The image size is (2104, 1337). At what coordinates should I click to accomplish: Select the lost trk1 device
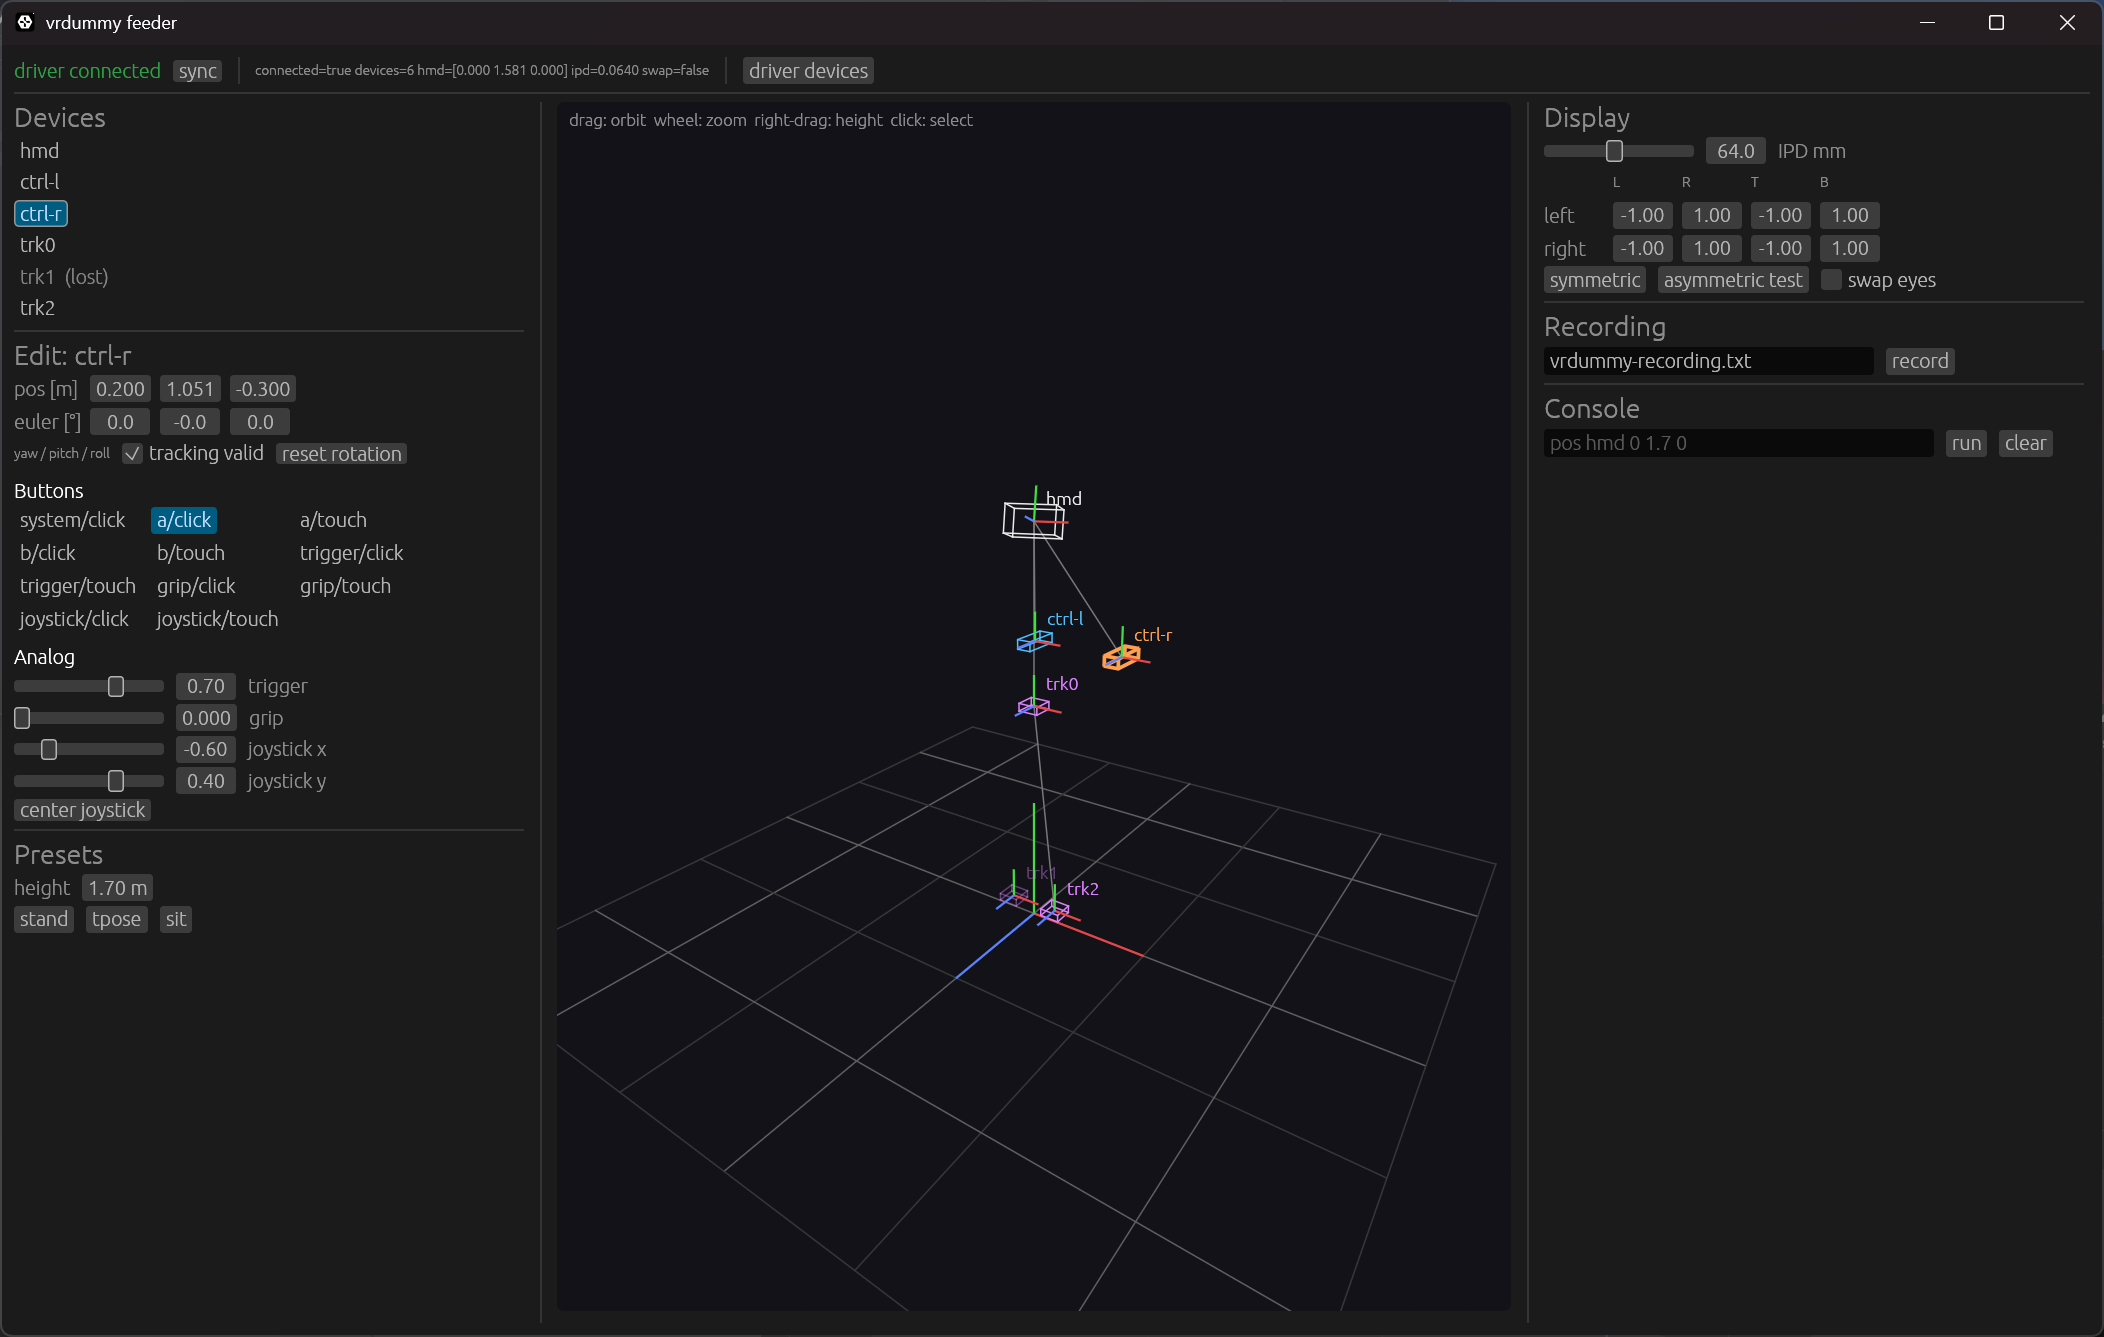pos(63,277)
